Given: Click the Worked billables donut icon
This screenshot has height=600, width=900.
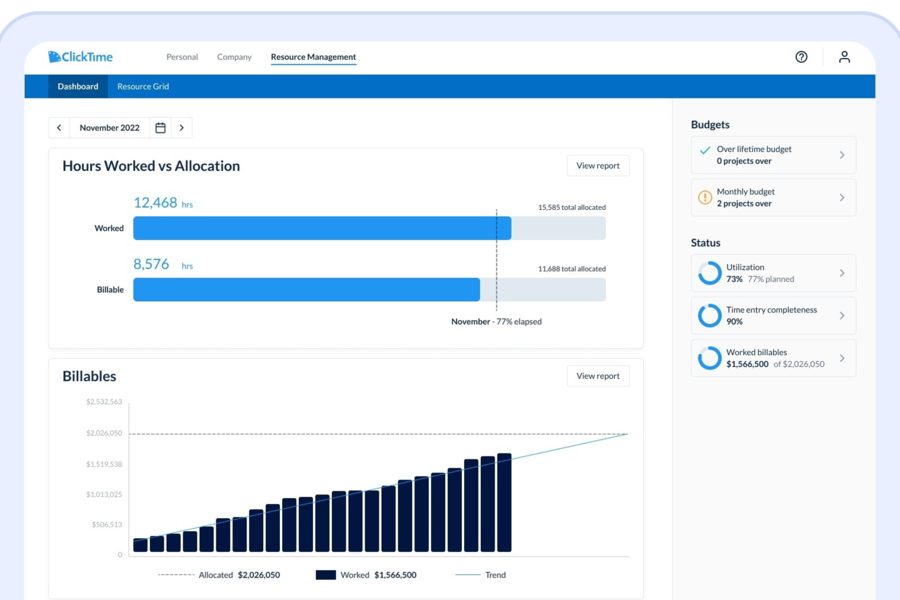Looking at the screenshot, I should pyautogui.click(x=709, y=358).
